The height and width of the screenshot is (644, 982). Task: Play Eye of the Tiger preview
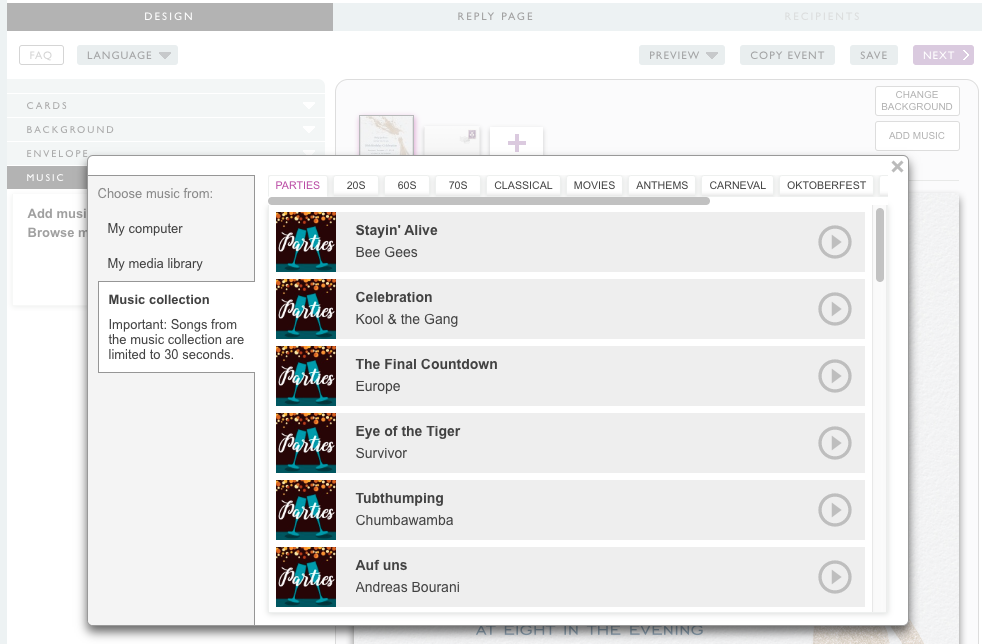click(834, 443)
